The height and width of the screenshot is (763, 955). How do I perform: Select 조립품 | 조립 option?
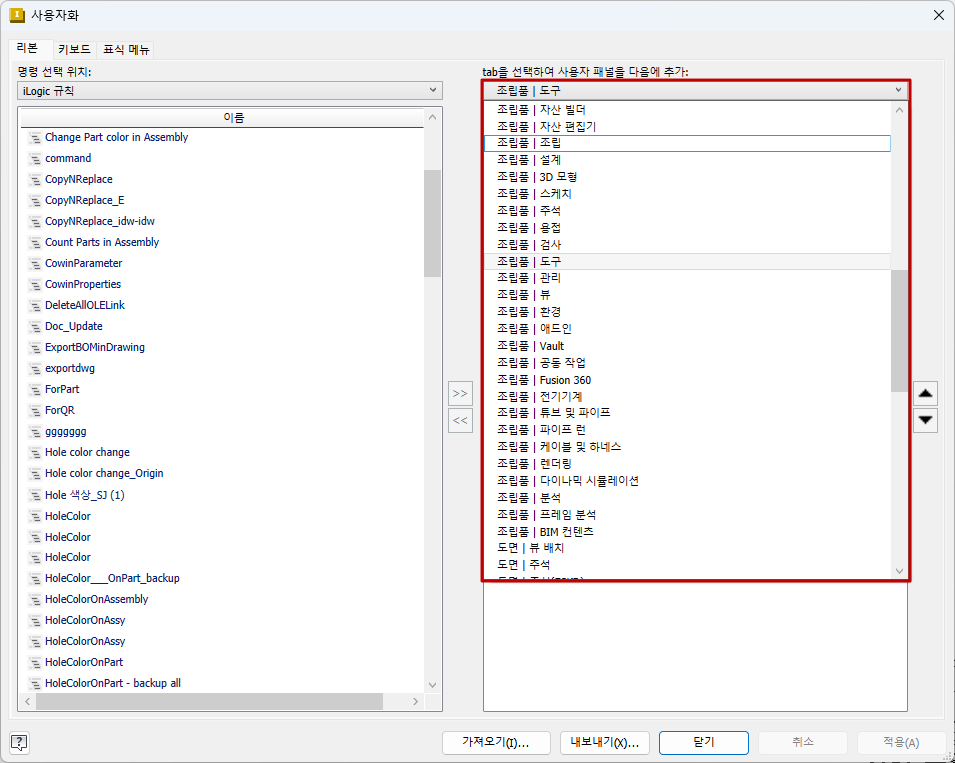[687, 143]
